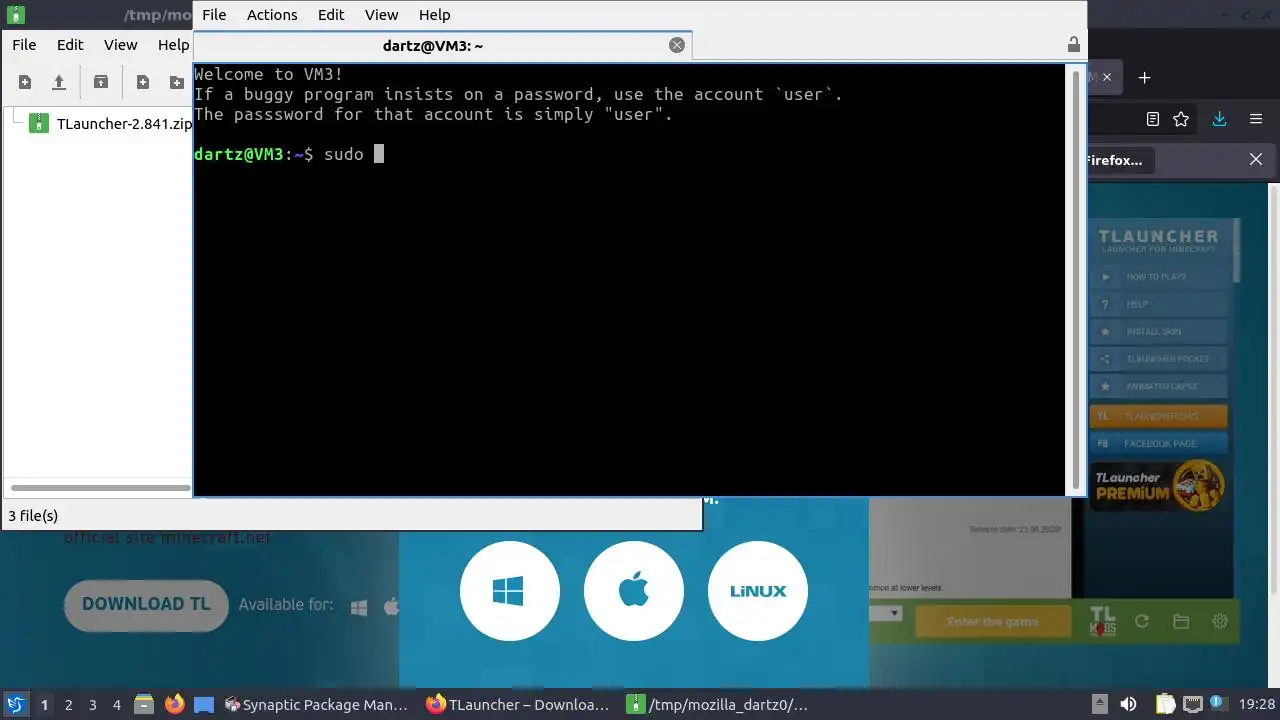
Task: Bookmark the page with the star icon
Action: [x=1181, y=119]
